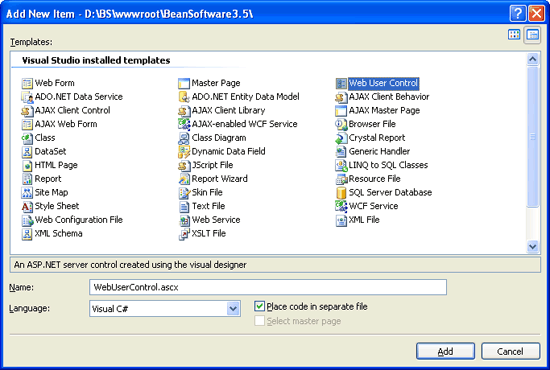Viewport: 550px width, 370px height.
Task: Choose the Resource File icon
Action: click(x=341, y=179)
